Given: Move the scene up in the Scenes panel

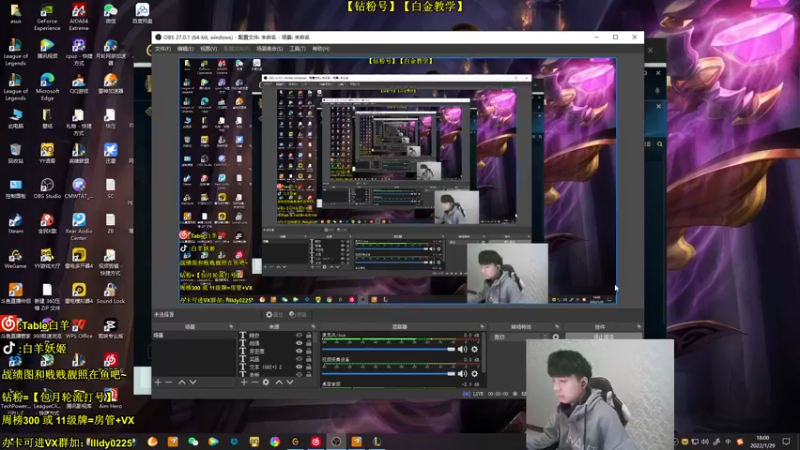Looking at the screenshot, I should [182, 382].
